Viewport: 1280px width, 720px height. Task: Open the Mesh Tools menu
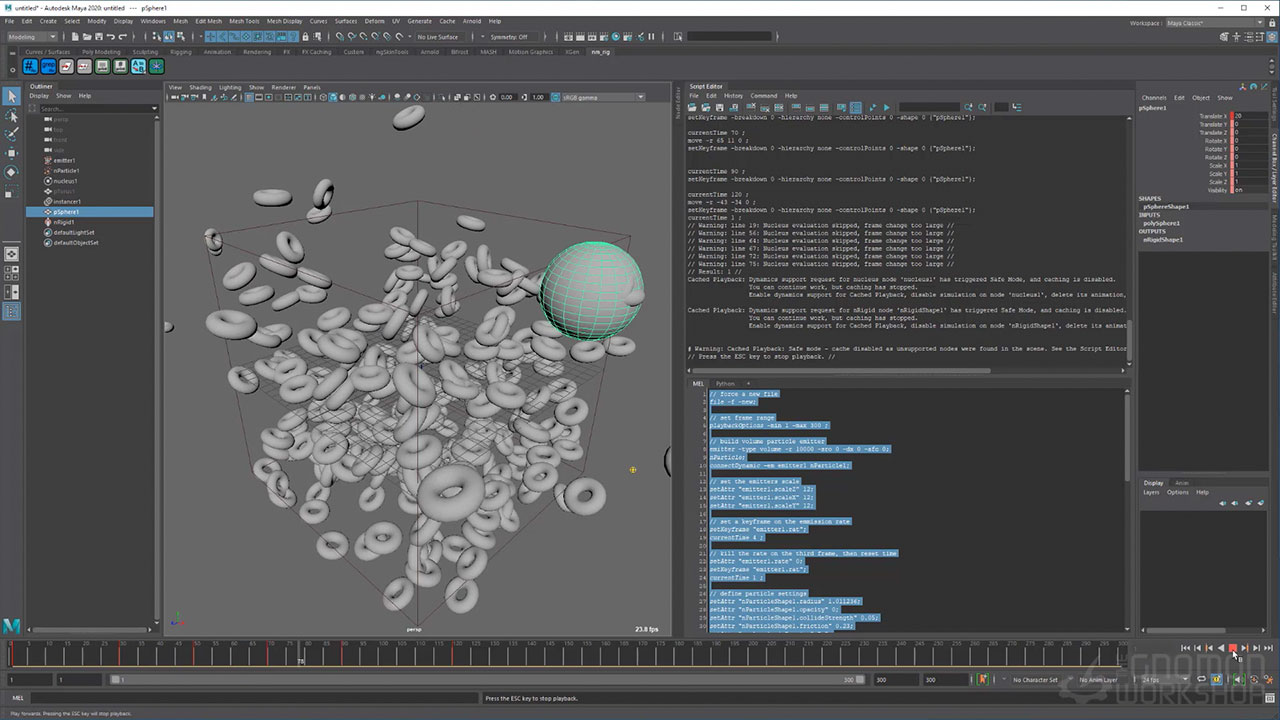pos(244,20)
